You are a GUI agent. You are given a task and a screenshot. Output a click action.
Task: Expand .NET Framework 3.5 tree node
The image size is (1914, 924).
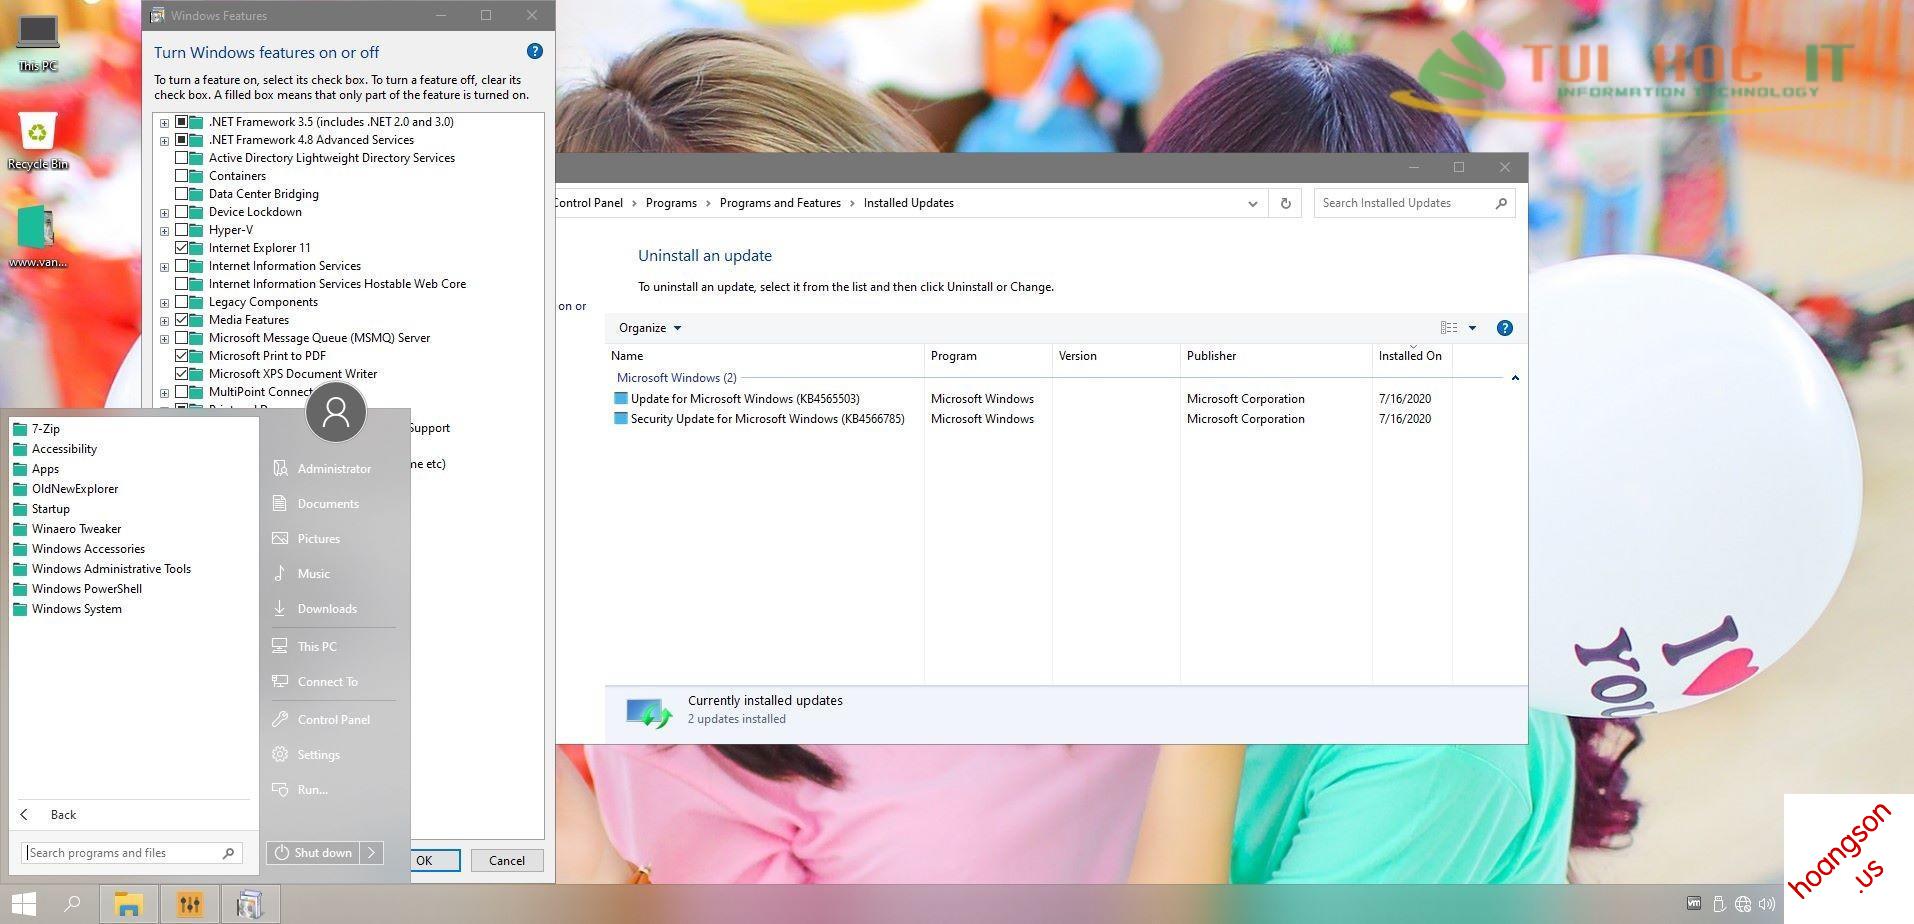point(164,122)
